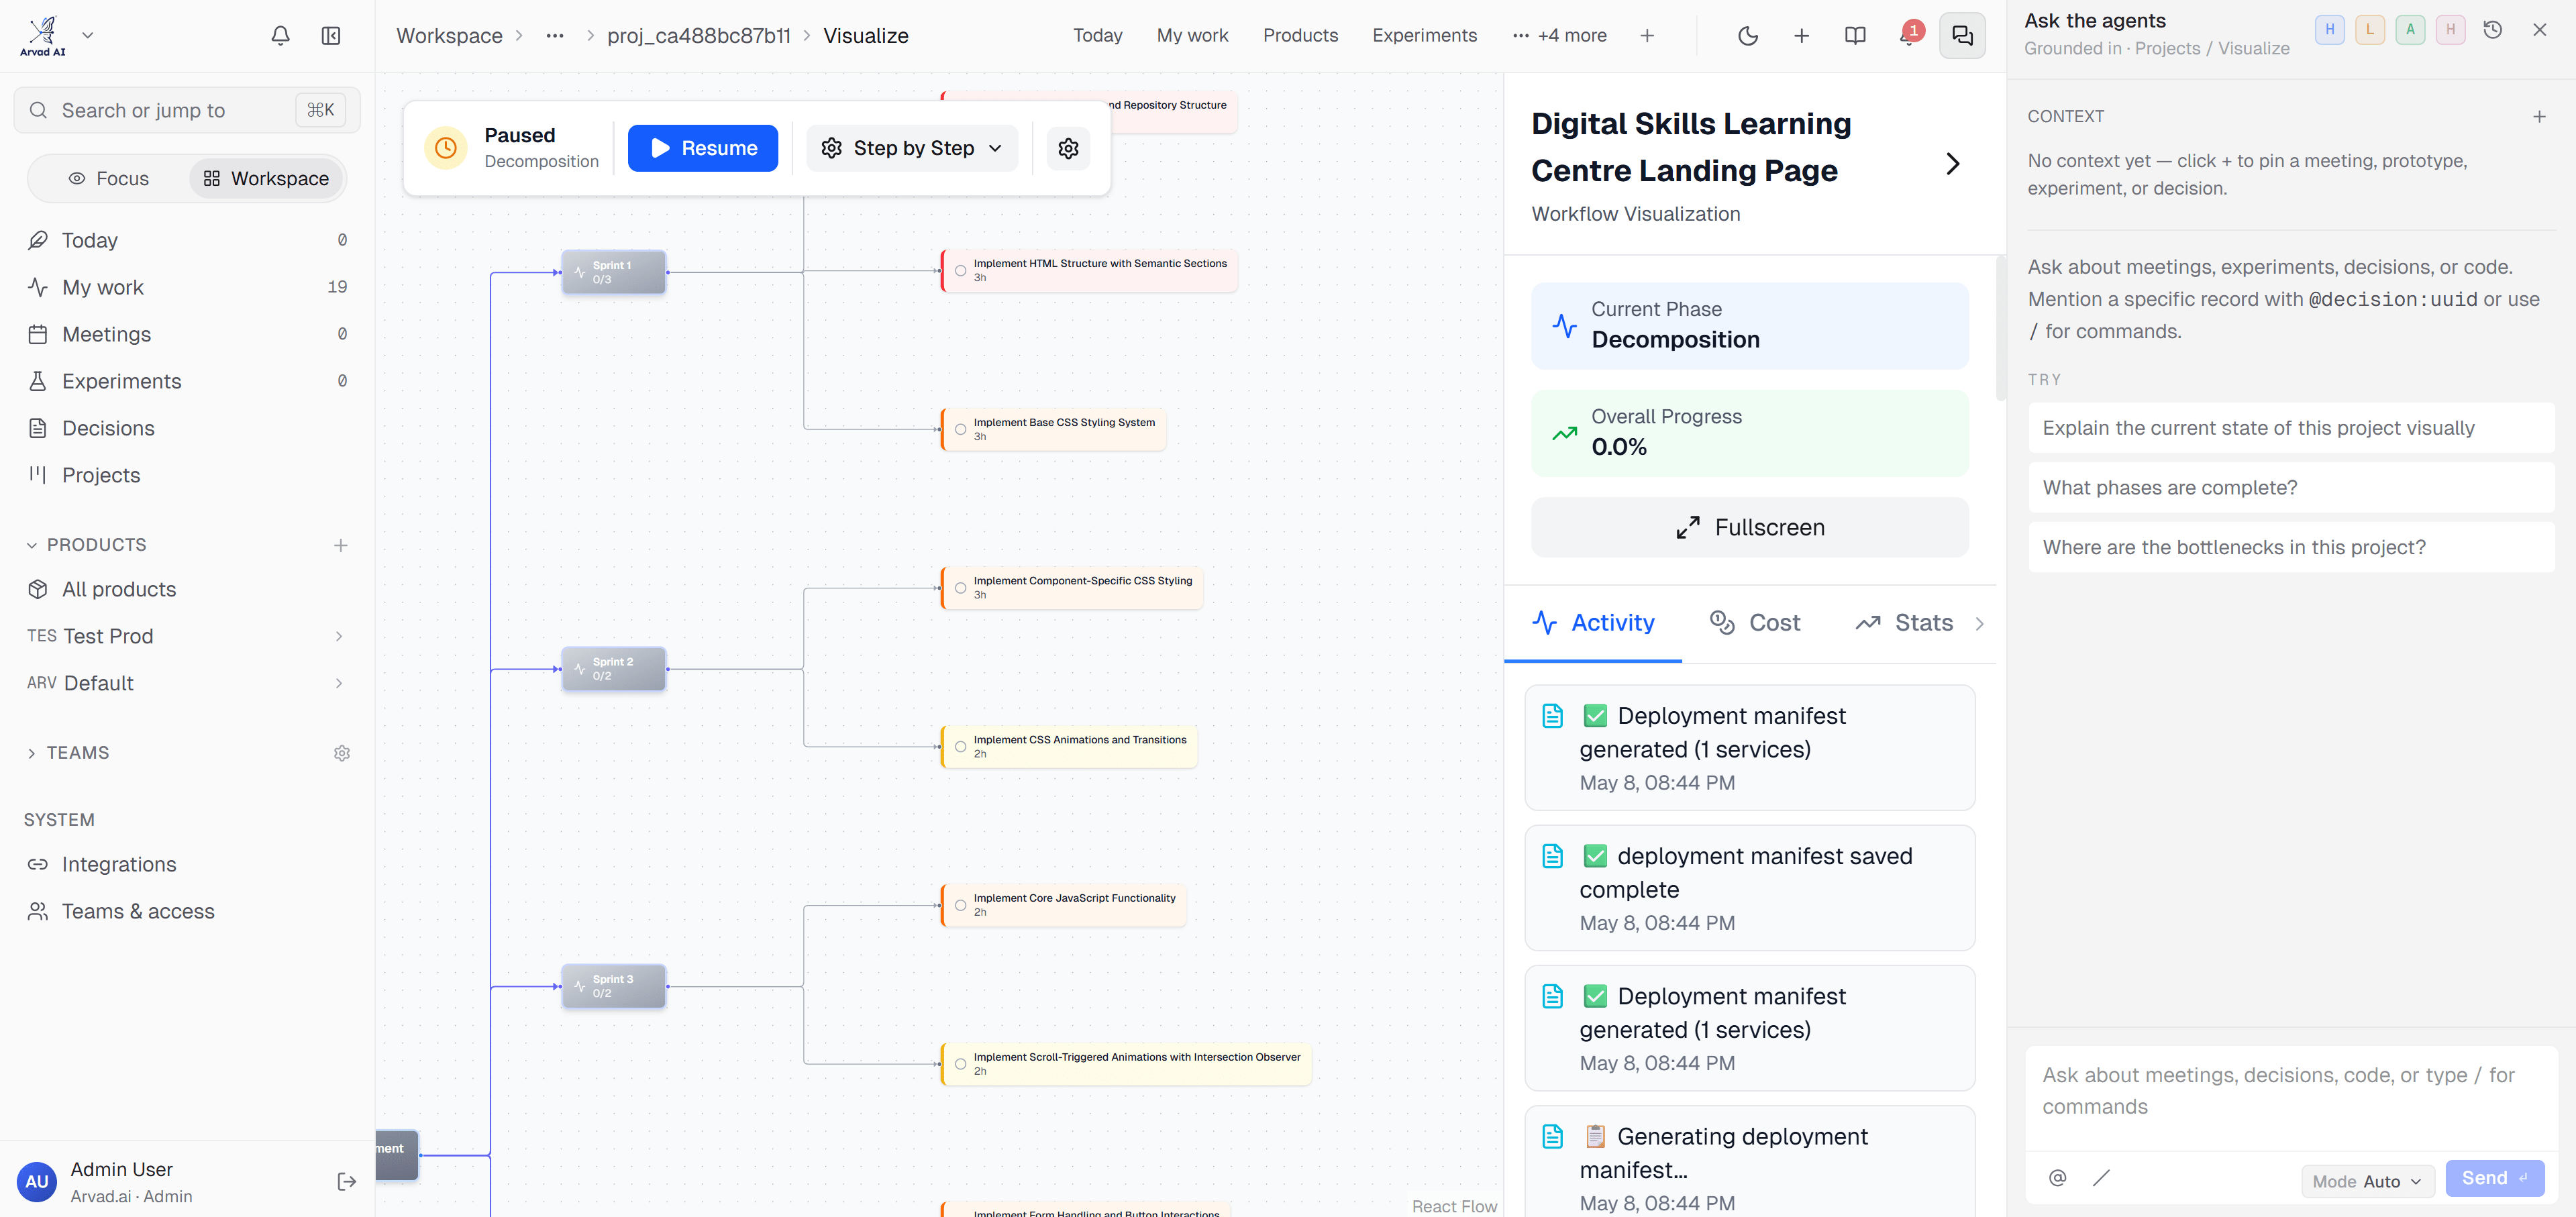Click the workflow settings gear icon
Screen dimensions: 2576x1217
pos(1068,148)
